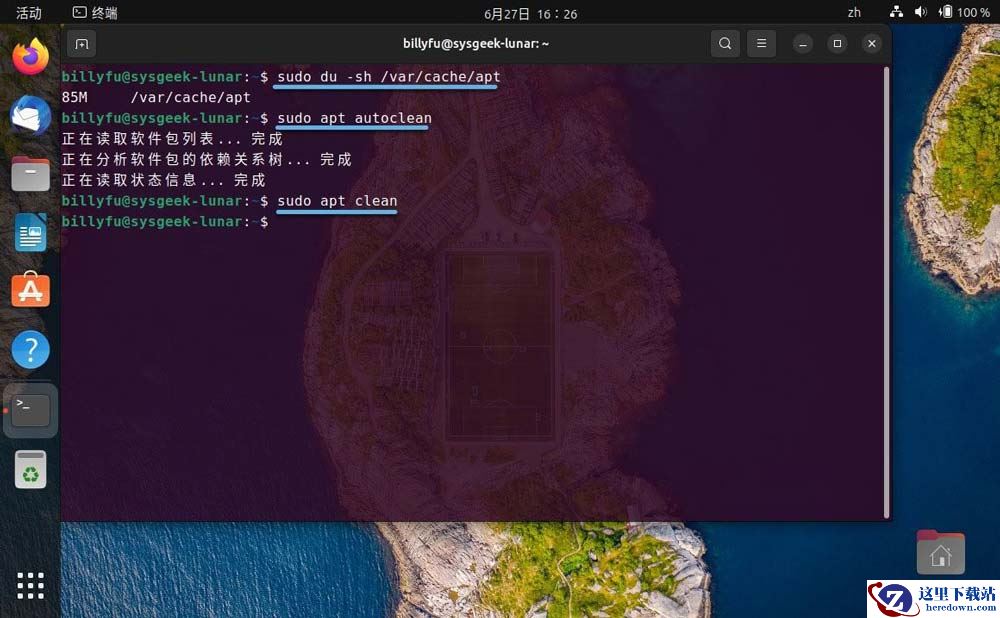This screenshot has height=618, width=1000.
Task: Click the volume speaker icon
Action: pos(920,12)
